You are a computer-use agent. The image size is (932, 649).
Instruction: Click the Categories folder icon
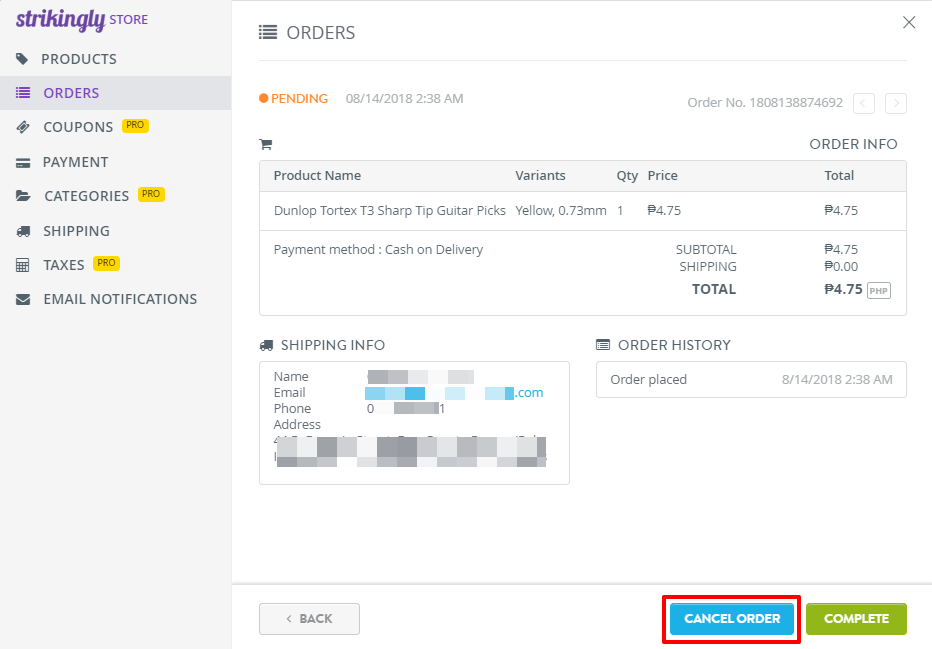23,196
